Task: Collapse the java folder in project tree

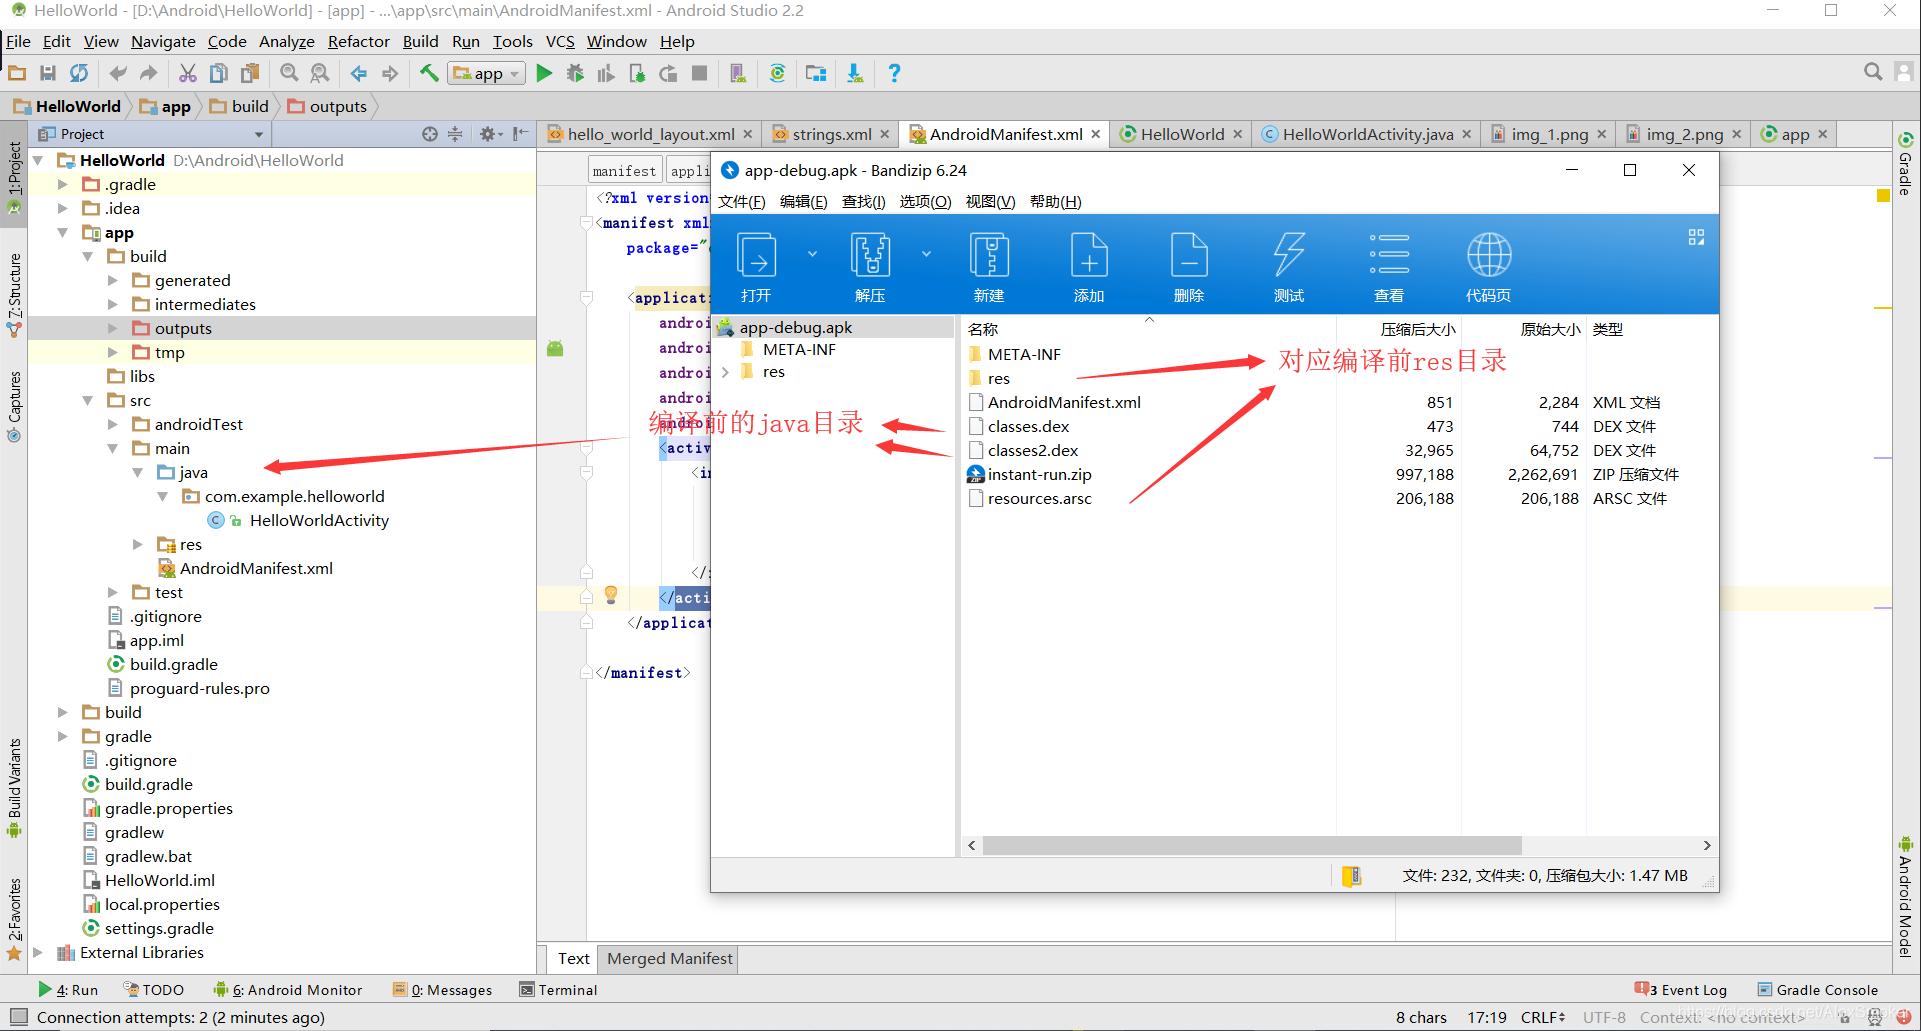Action: pyautogui.click(x=138, y=472)
